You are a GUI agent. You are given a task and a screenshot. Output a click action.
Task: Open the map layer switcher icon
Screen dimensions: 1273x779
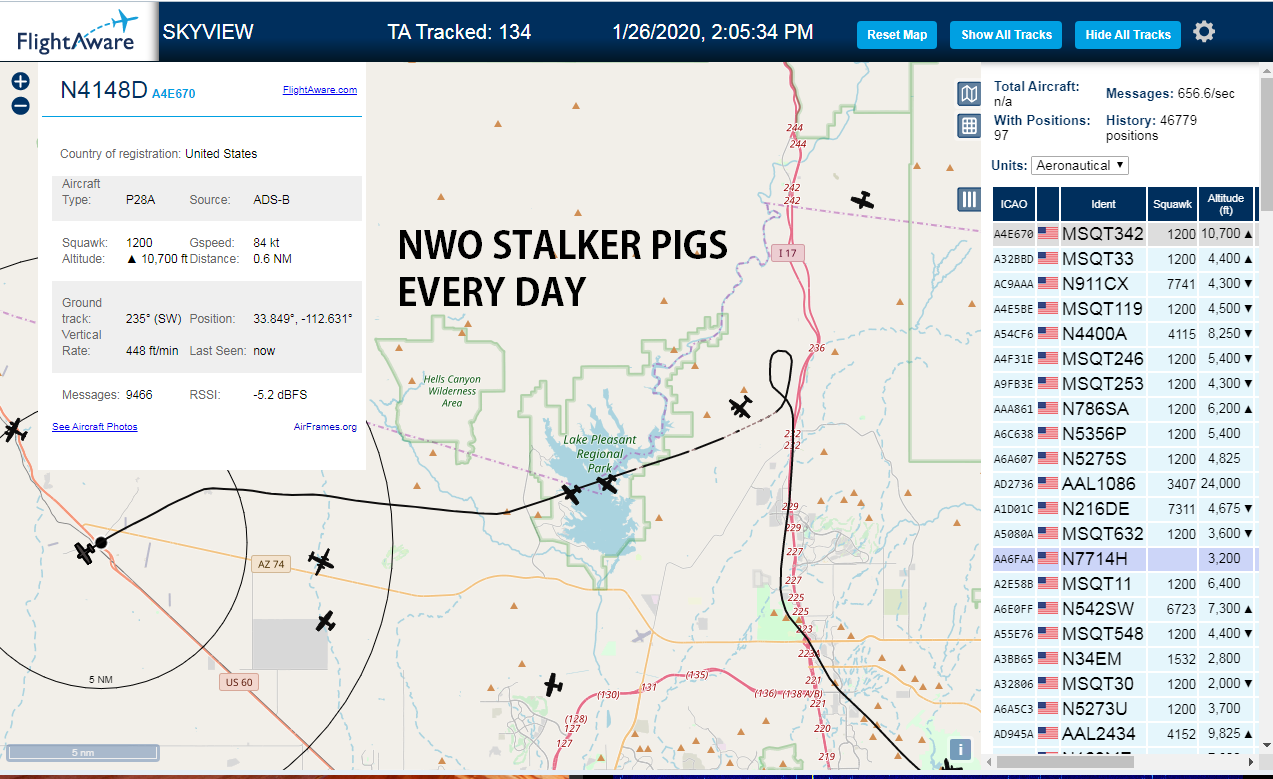(x=968, y=94)
